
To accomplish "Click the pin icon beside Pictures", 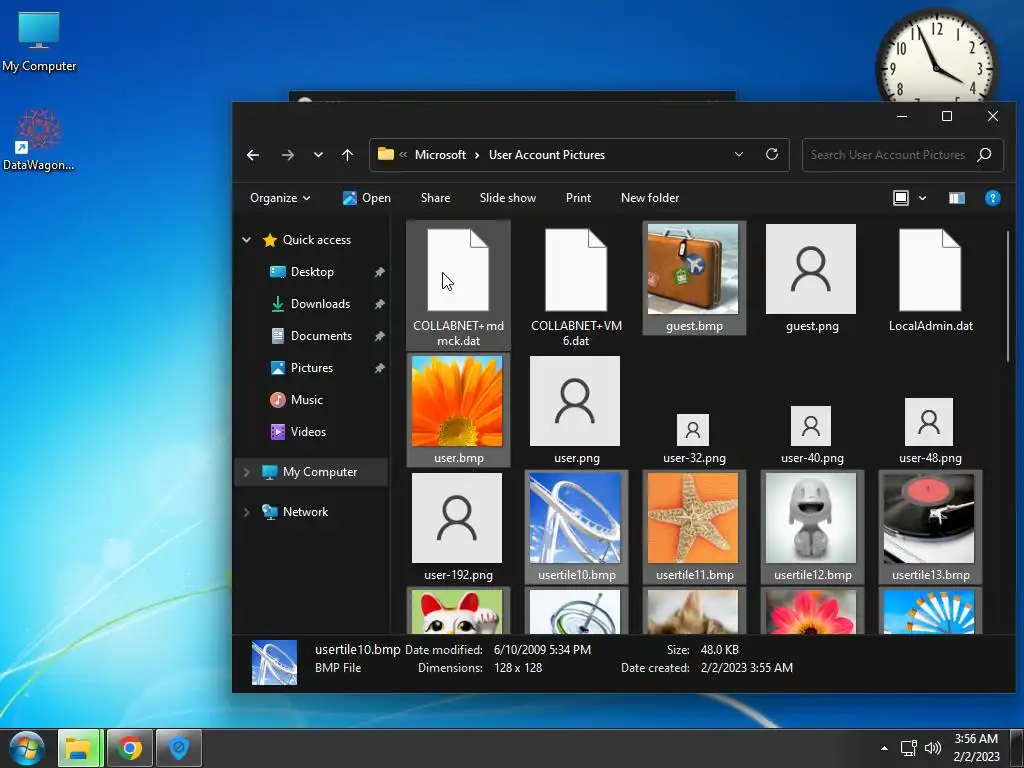I will coord(379,368).
